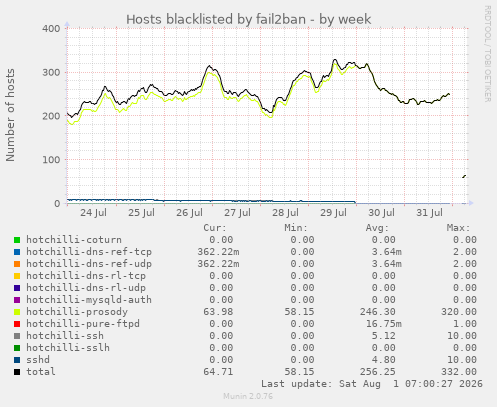Viewport: 497px width, 407px height.
Task: Click the '29 Jul' x-axis label
Action: [333, 213]
